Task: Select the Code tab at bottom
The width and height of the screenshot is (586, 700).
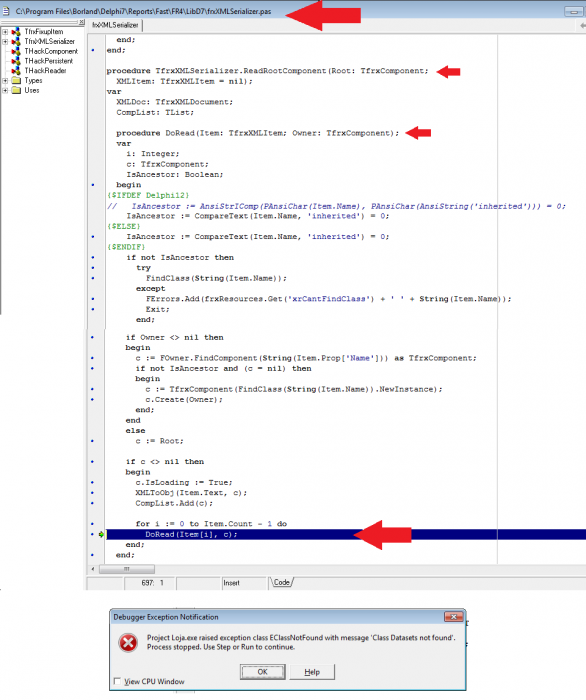Action: (x=282, y=583)
